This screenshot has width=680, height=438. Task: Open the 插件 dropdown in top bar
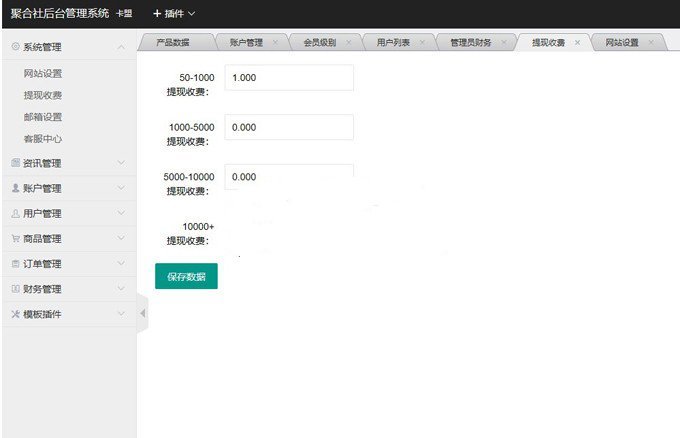[x=174, y=13]
